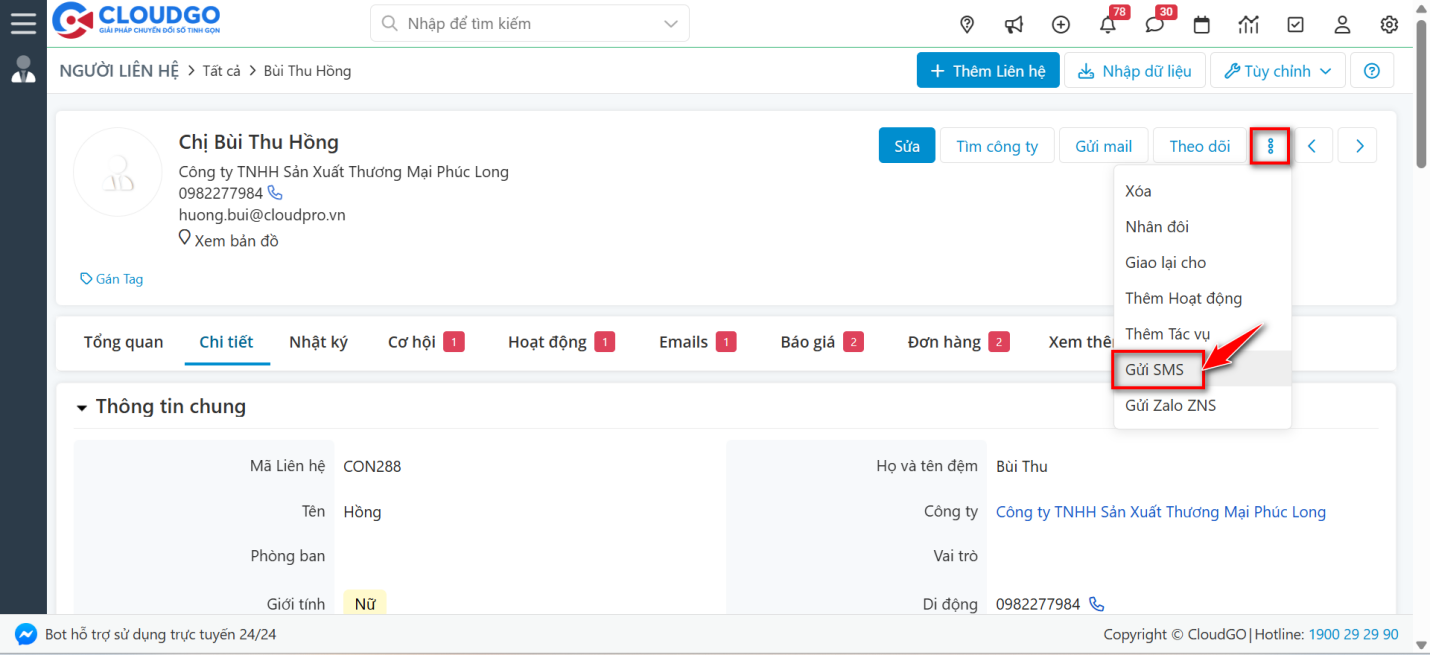This screenshot has height=655, width=1430.
Task: Open the settings gear icon
Action: click(1389, 23)
